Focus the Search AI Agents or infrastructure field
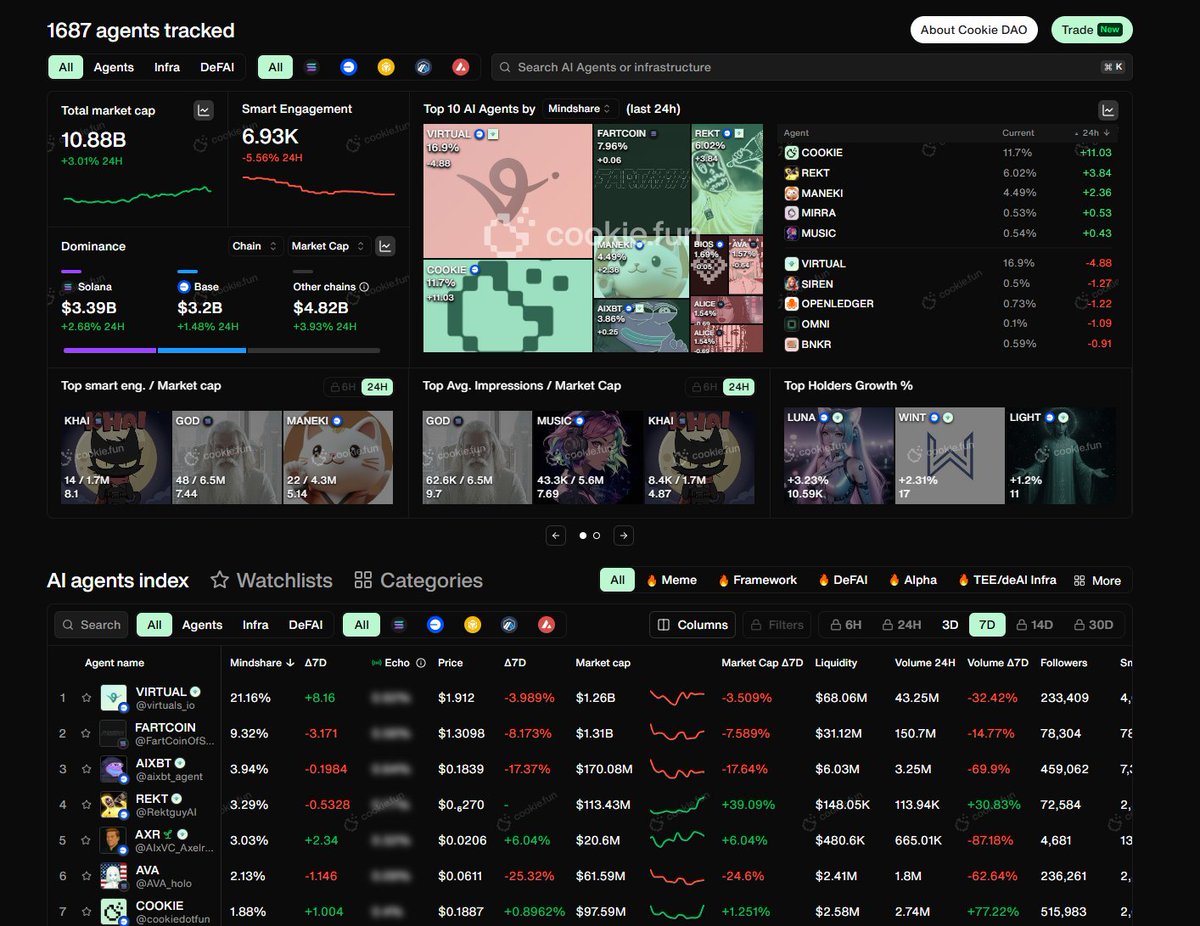Image resolution: width=1200 pixels, height=926 pixels. tap(811, 67)
